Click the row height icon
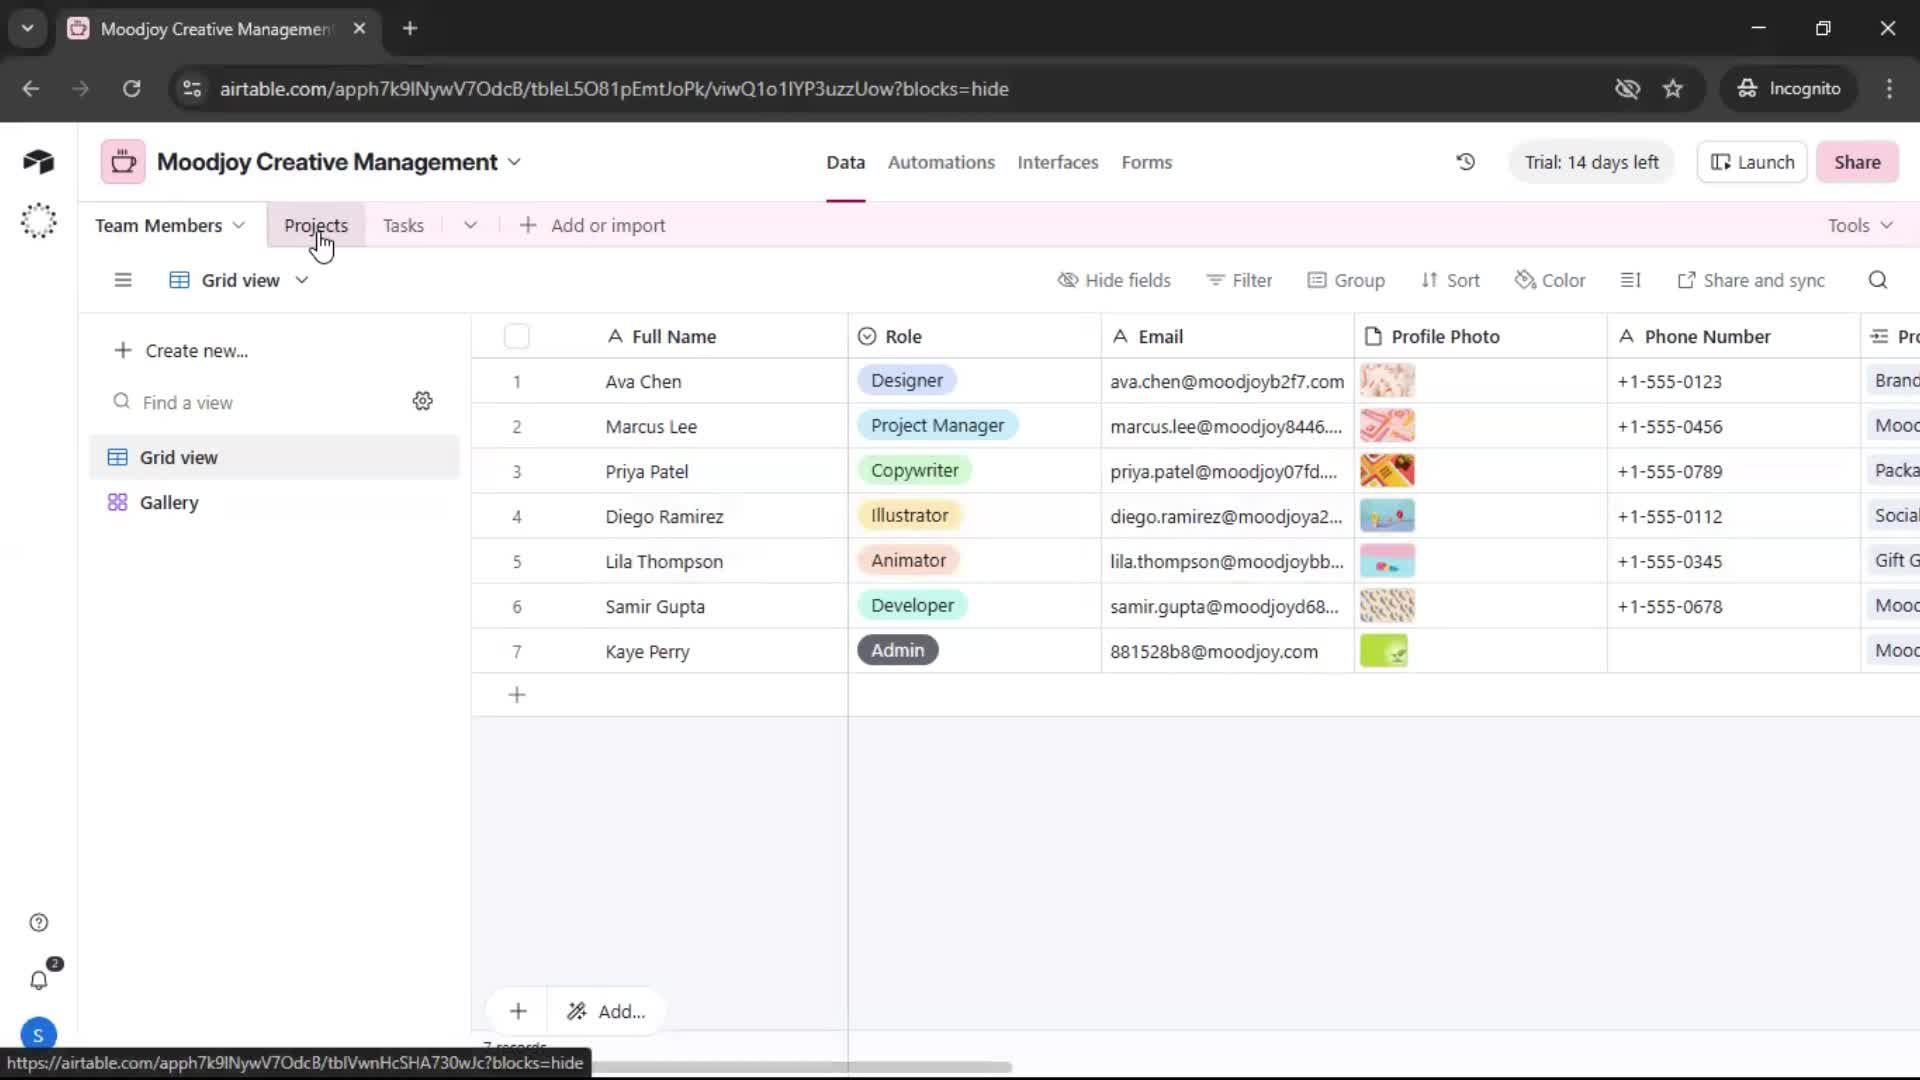 pos(1630,280)
